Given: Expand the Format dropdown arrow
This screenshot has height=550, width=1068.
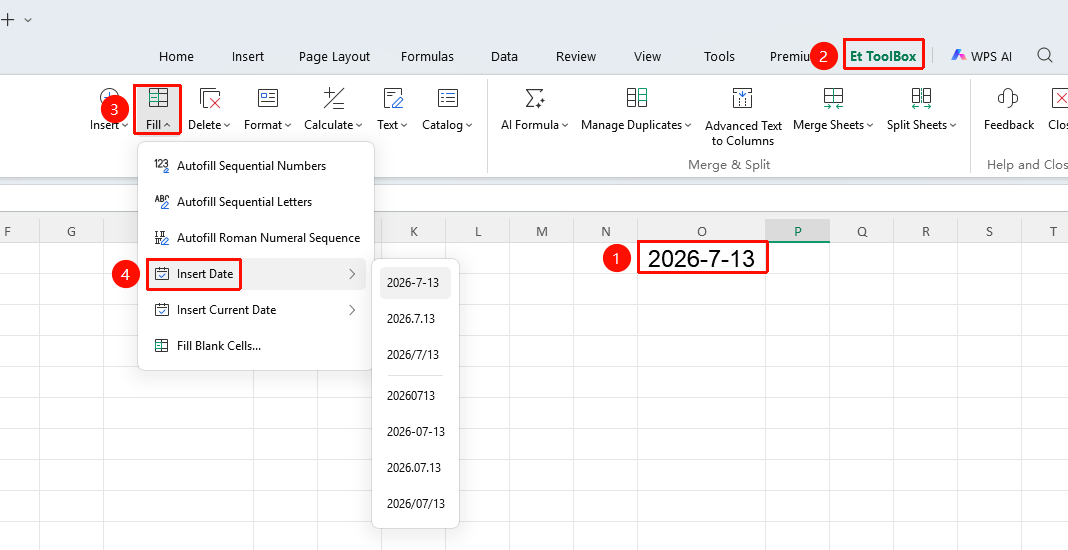Looking at the screenshot, I should click(288, 125).
